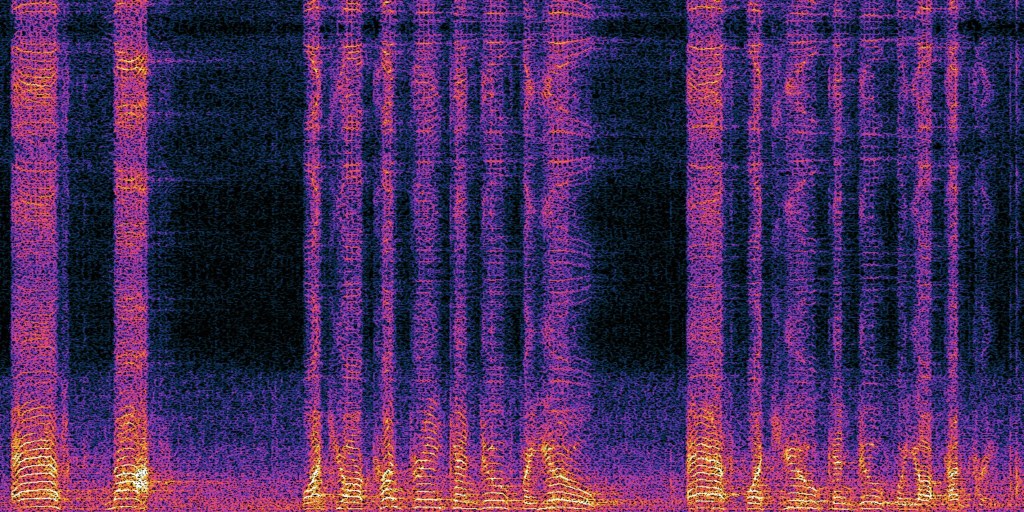Click the onset of the middle speech segment
Viewport: 1024px width, 512px height.
(x=312, y=250)
